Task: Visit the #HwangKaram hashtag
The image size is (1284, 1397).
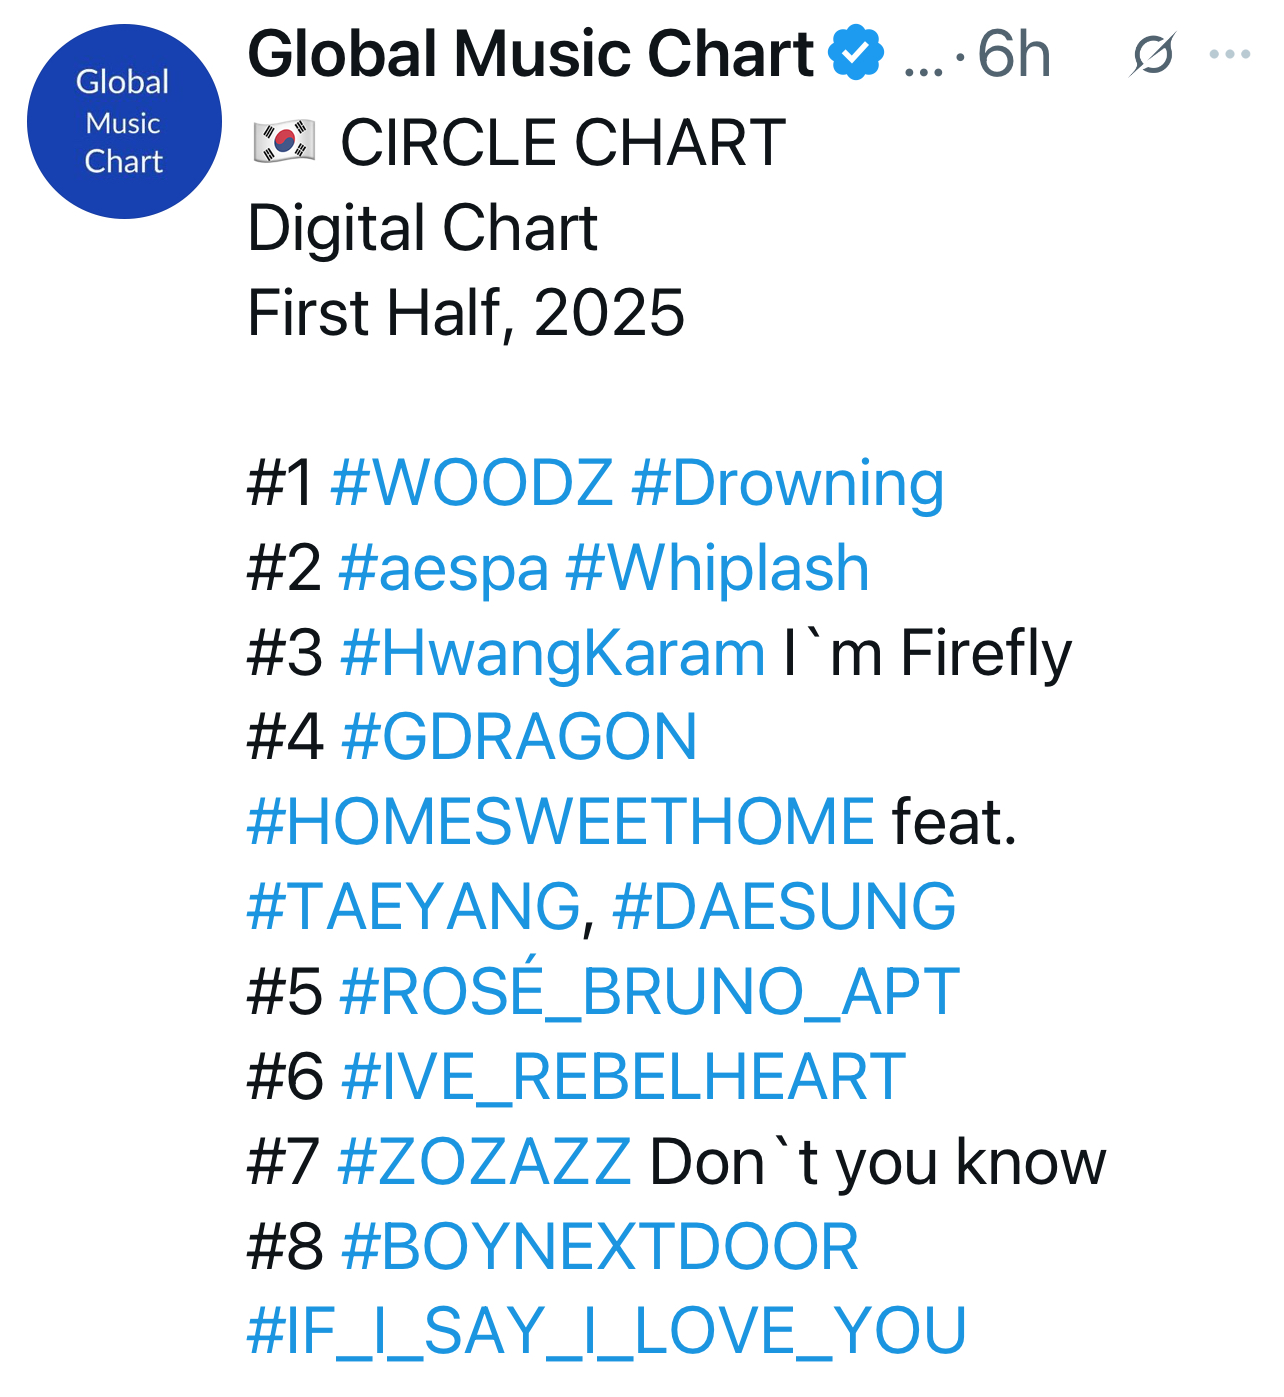Action: (553, 655)
